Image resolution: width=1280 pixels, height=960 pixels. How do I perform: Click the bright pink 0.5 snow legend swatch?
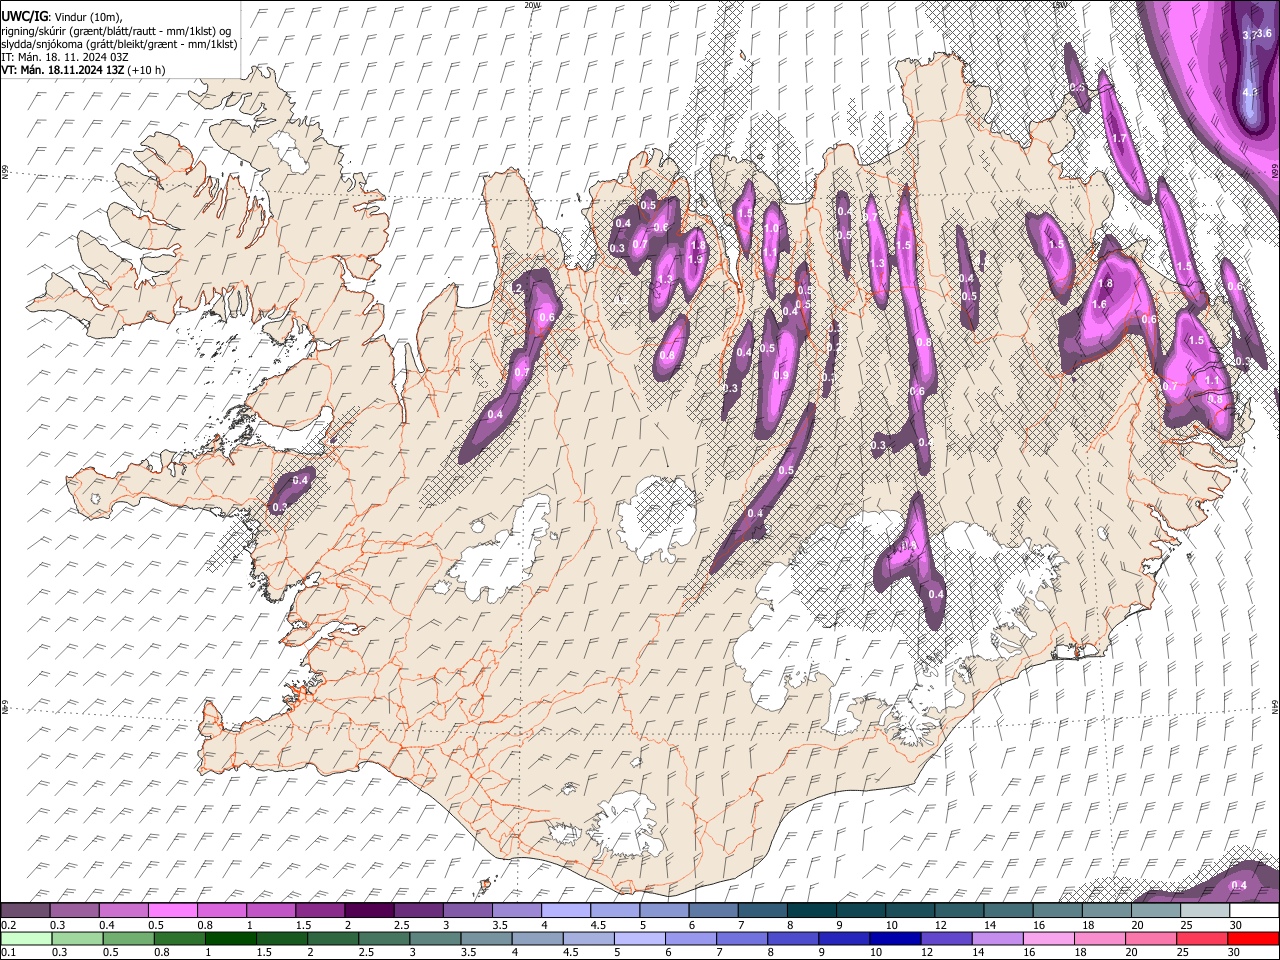[172, 911]
